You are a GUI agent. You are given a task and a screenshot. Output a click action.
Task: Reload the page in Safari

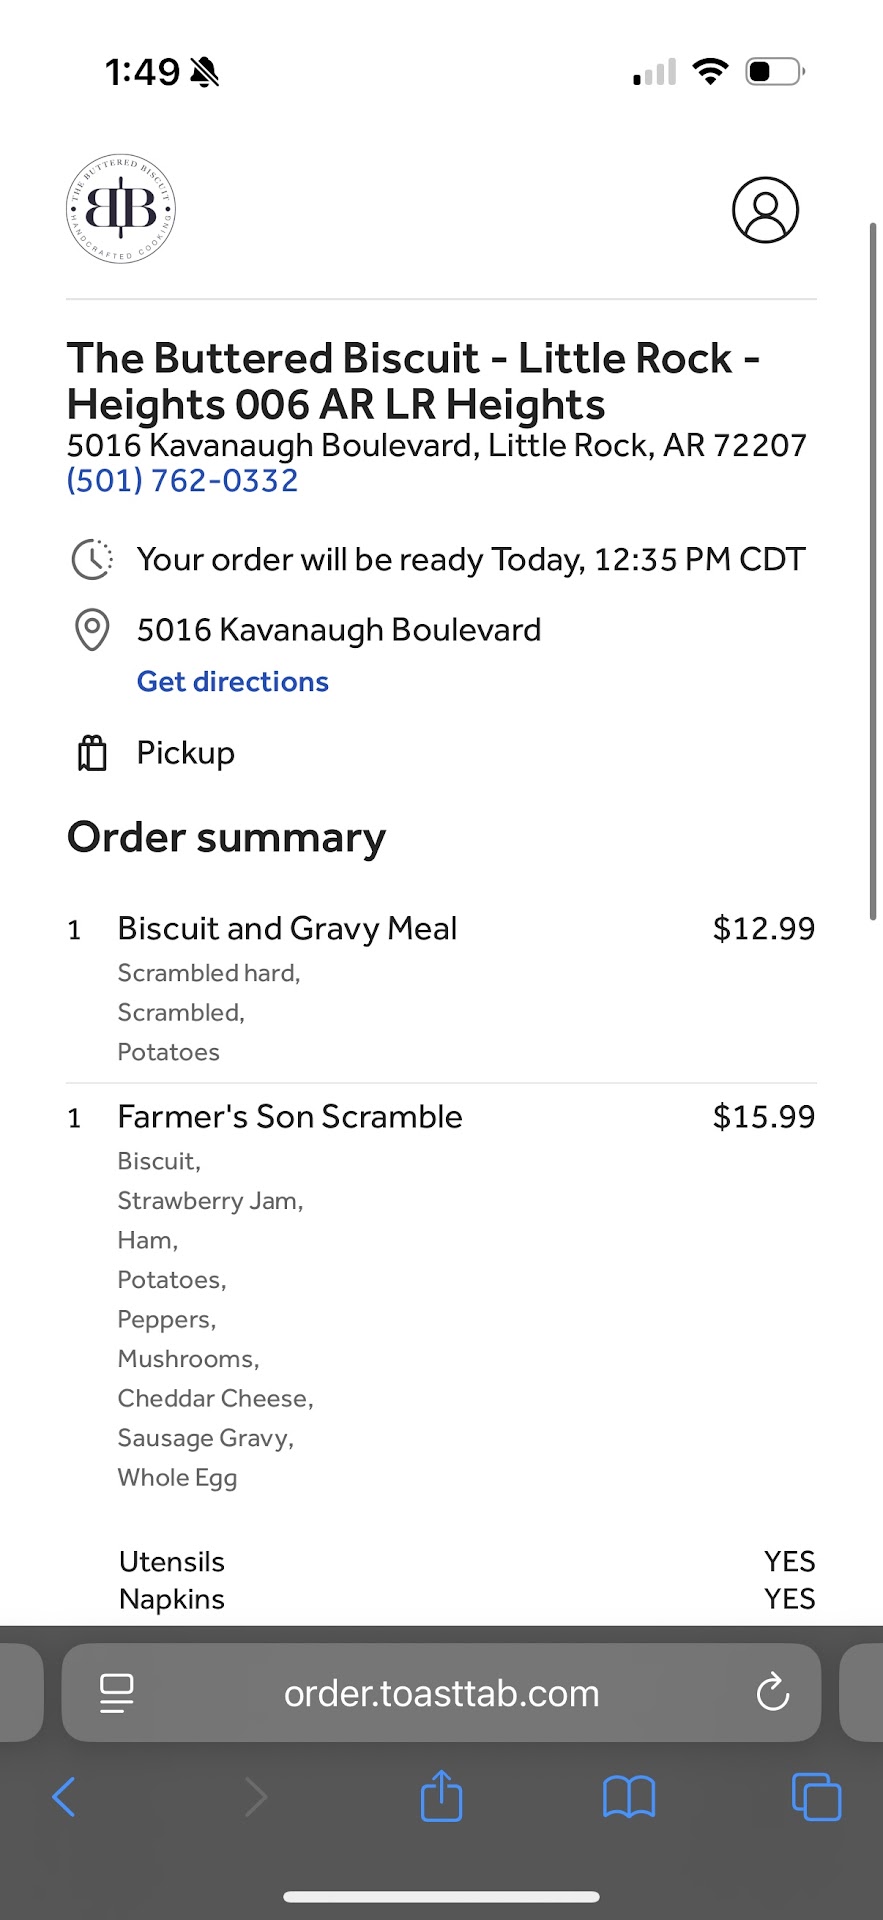772,1693
